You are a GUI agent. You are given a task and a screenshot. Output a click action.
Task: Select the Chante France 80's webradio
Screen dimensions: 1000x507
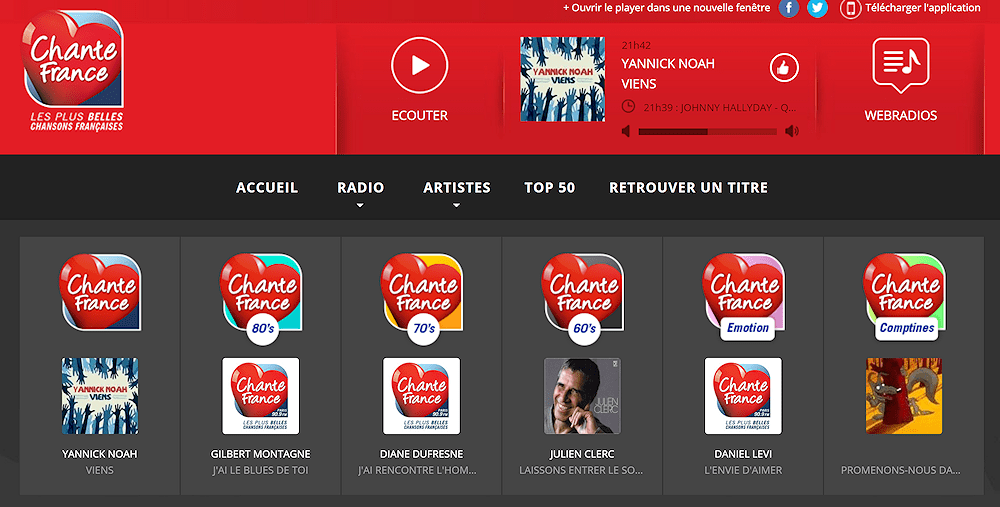click(x=261, y=298)
